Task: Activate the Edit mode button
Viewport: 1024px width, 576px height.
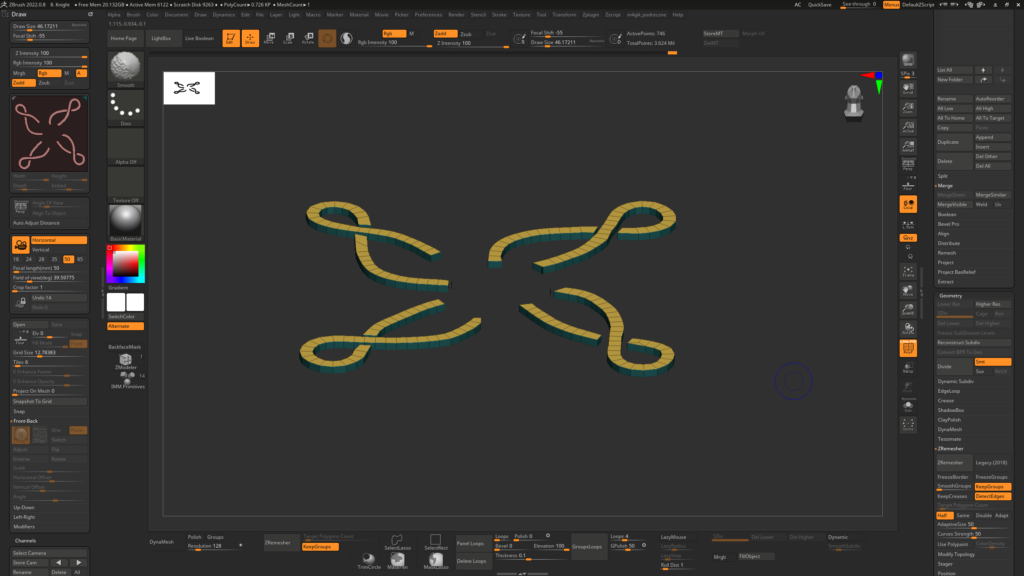Action: pyautogui.click(x=230, y=38)
